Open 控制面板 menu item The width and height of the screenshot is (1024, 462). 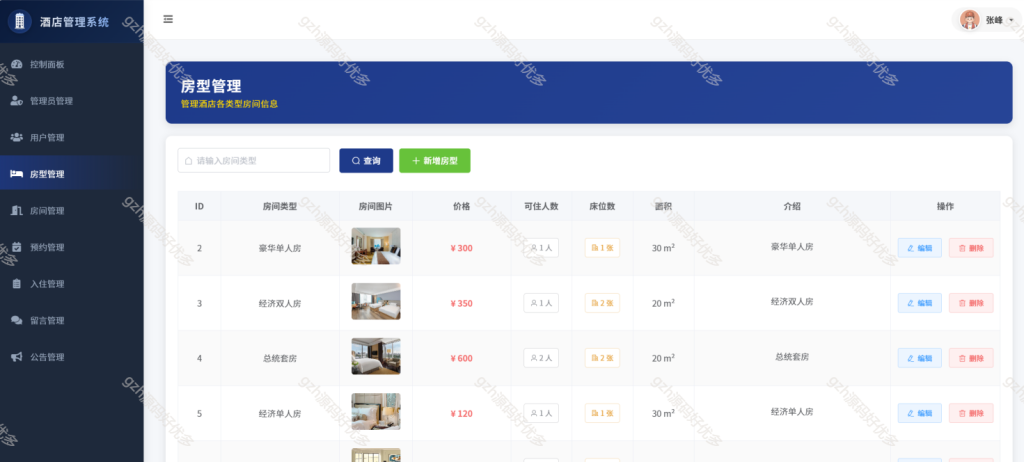click(x=72, y=64)
